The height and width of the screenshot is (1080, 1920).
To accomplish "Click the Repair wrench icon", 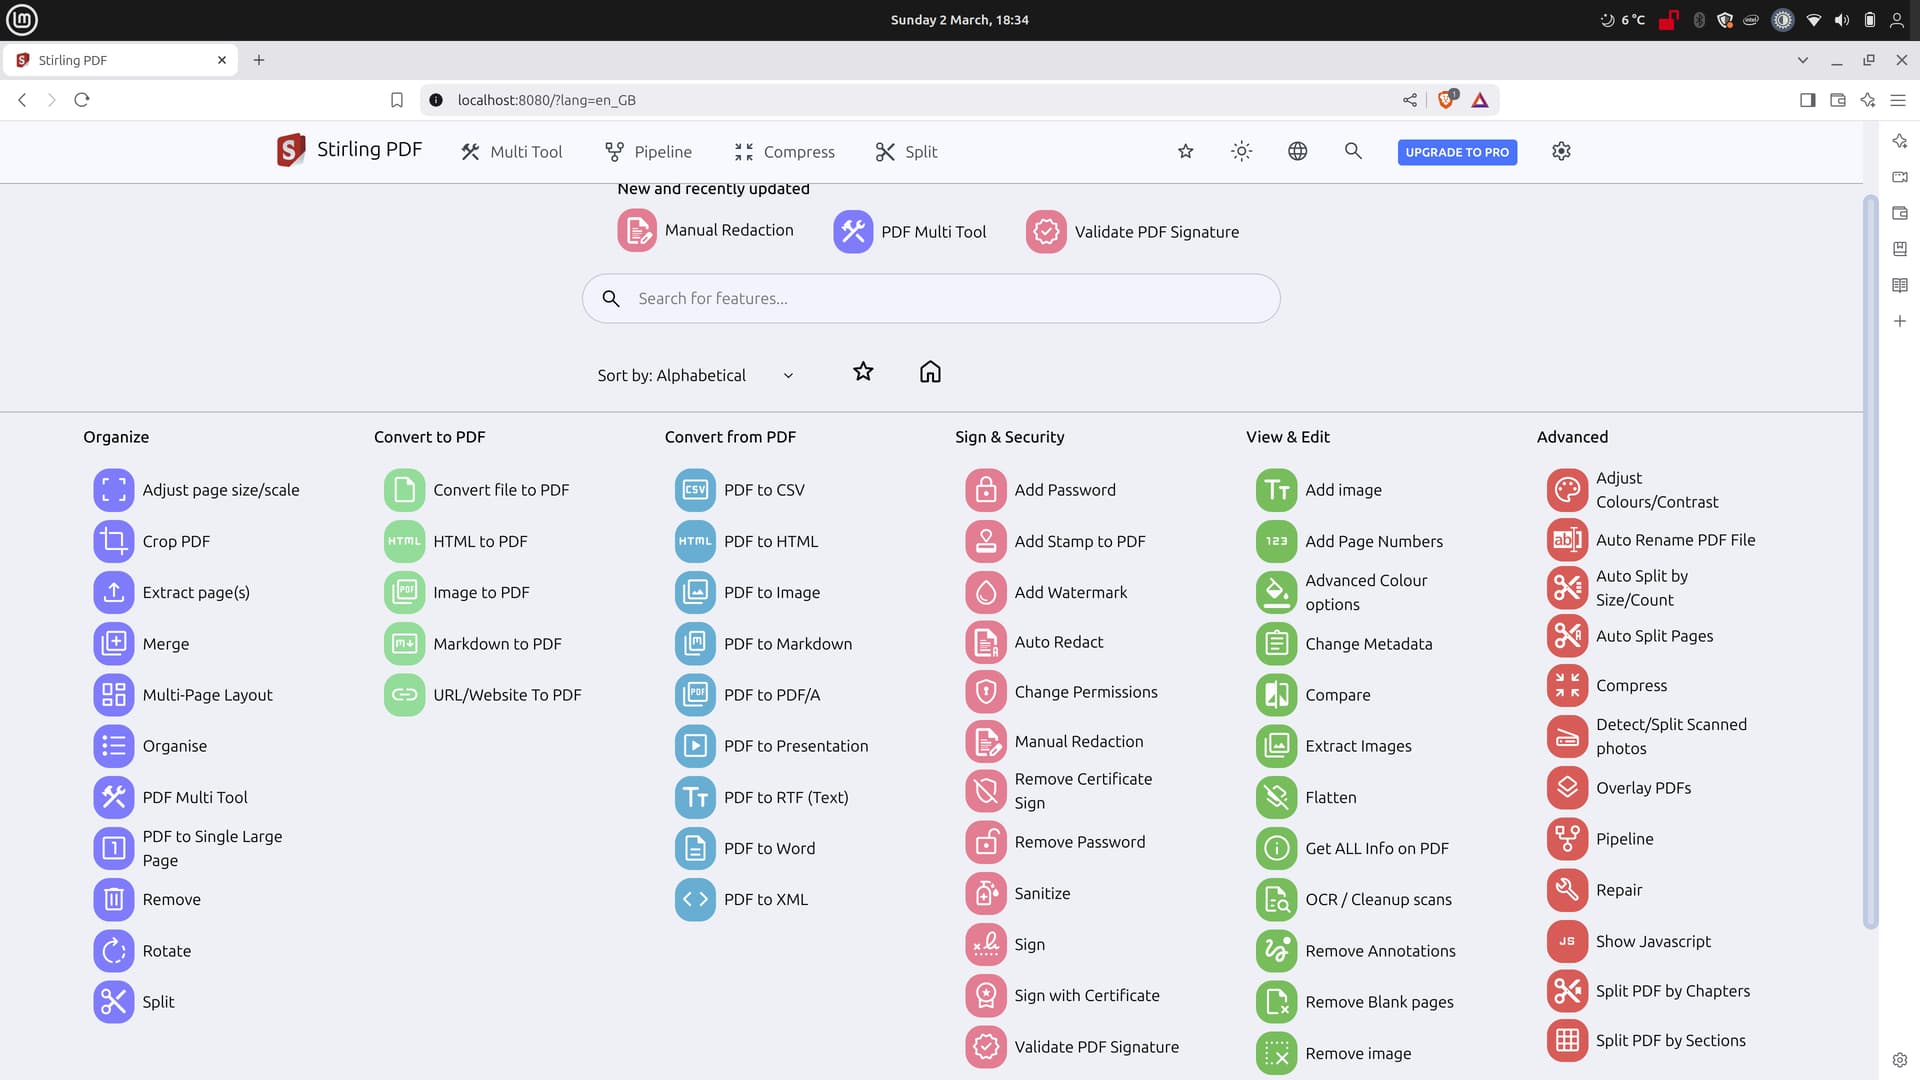I will (1567, 890).
